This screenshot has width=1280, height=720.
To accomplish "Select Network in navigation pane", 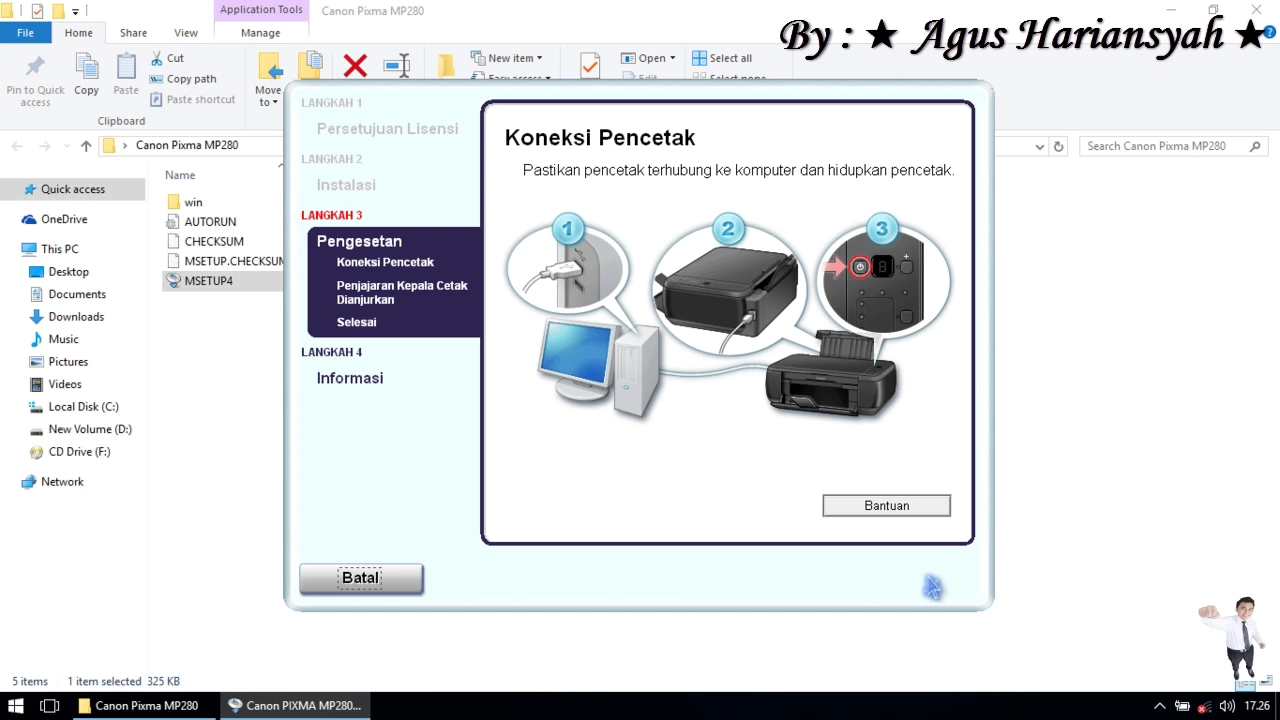I will pyautogui.click(x=62, y=482).
